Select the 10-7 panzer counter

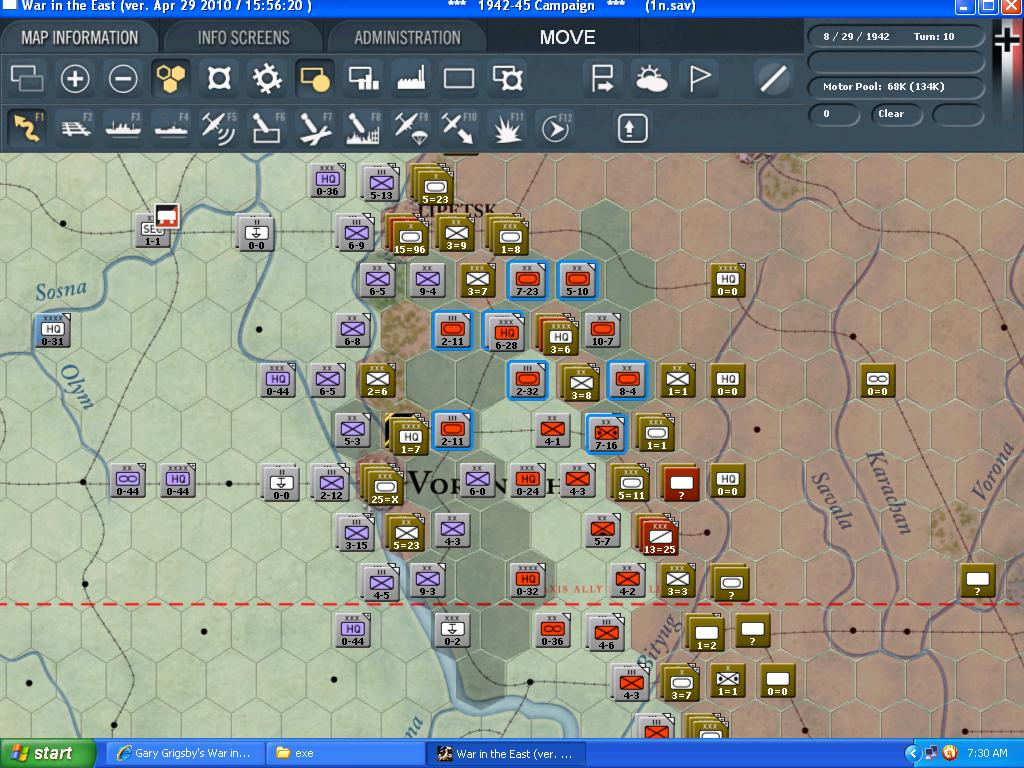point(601,330)
